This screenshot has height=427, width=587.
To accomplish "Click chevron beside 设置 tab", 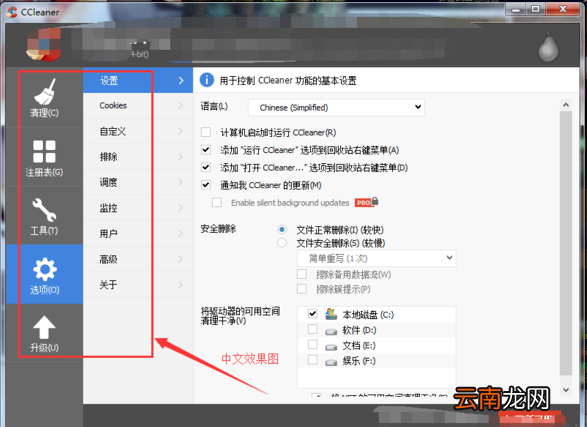I will pos(181,80).
